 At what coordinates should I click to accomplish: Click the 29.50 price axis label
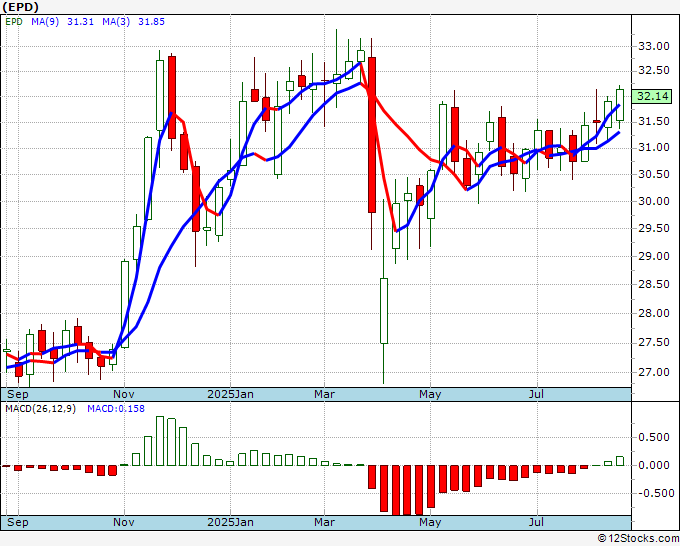click(654, 229)
